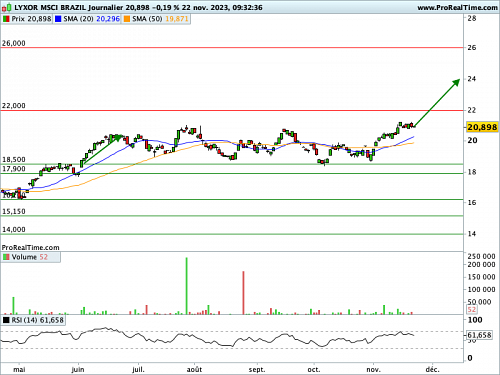The image size is (500, 375).
Task: Select the yellow 20,898 current price tag
Action: click(482, 127)
